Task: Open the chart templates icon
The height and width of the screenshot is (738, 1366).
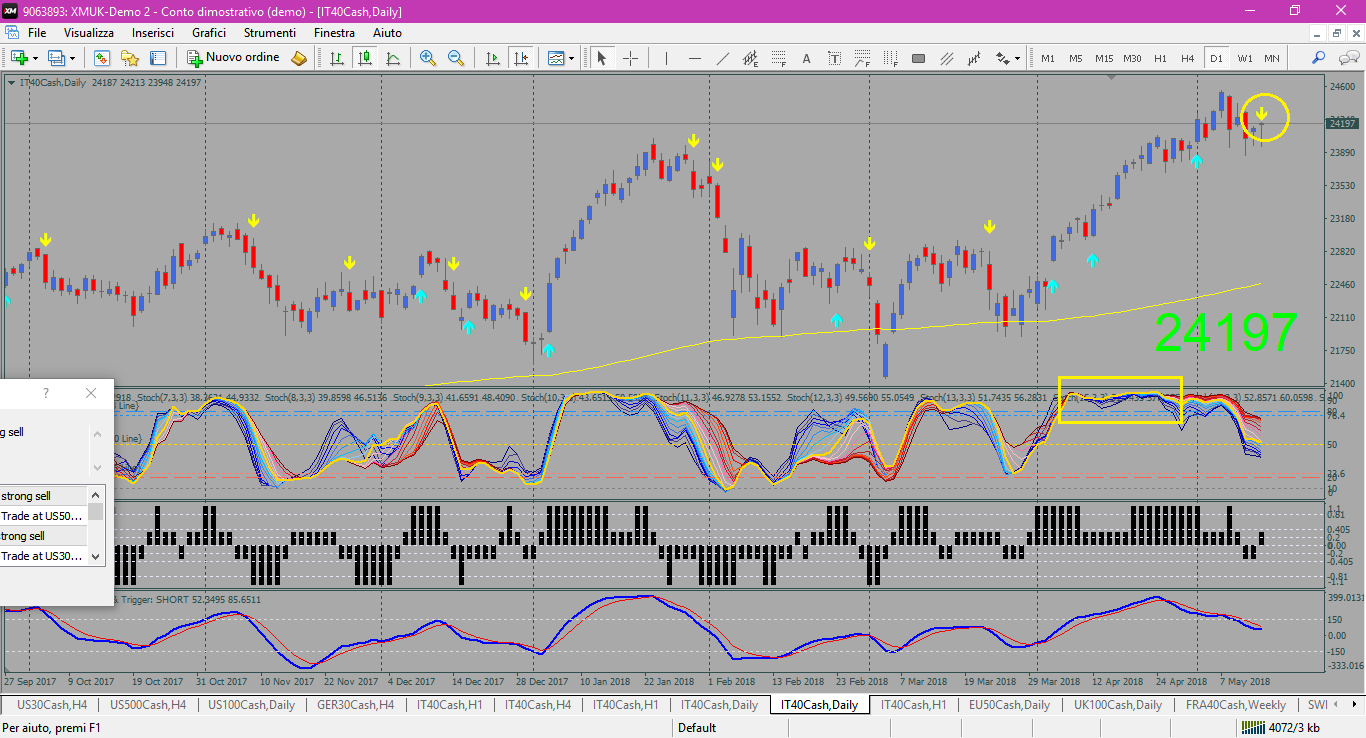Action: tap(556, 58)
